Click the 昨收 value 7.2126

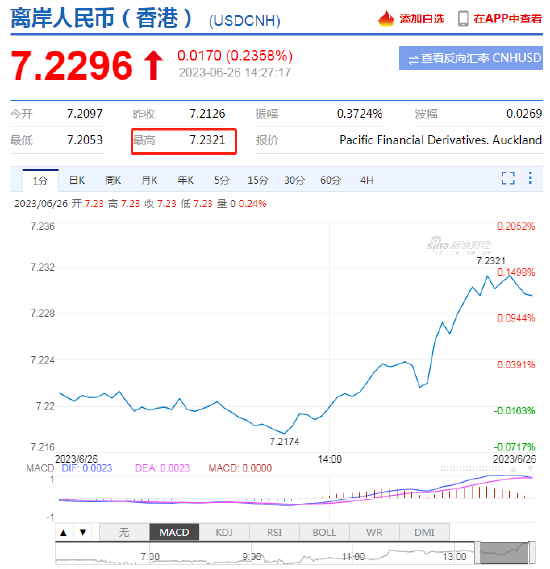[x=207, y=114]
